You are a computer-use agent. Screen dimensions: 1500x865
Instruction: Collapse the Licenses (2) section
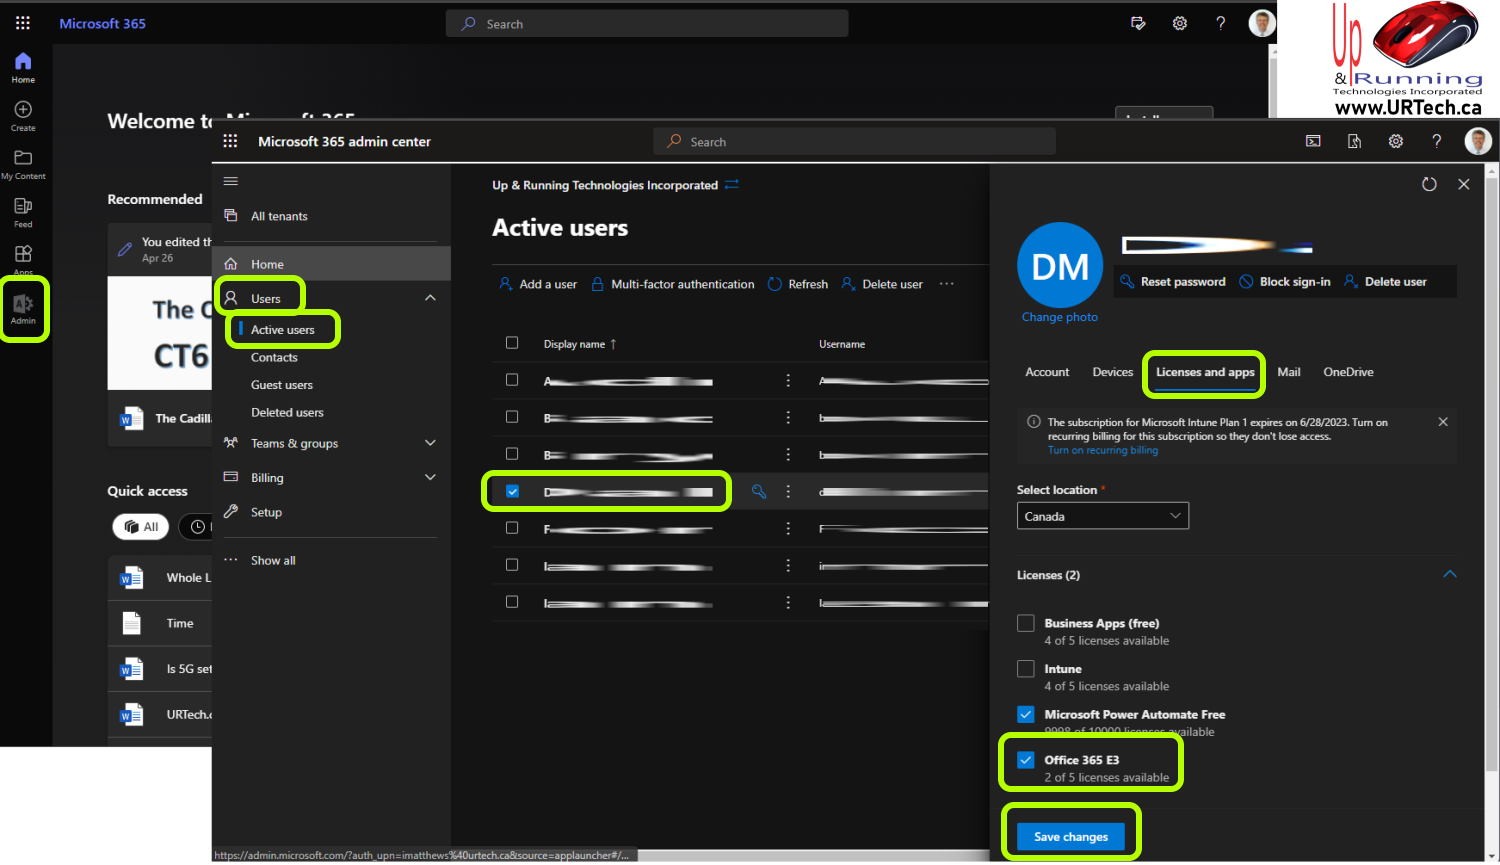(1449, 575)
